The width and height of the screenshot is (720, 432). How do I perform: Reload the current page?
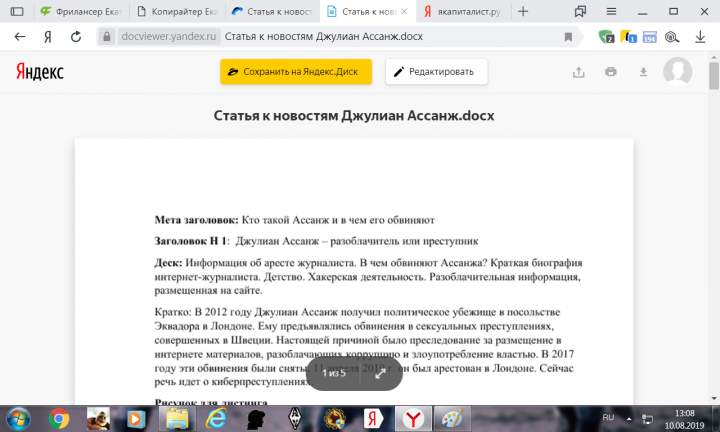point(76,37)
